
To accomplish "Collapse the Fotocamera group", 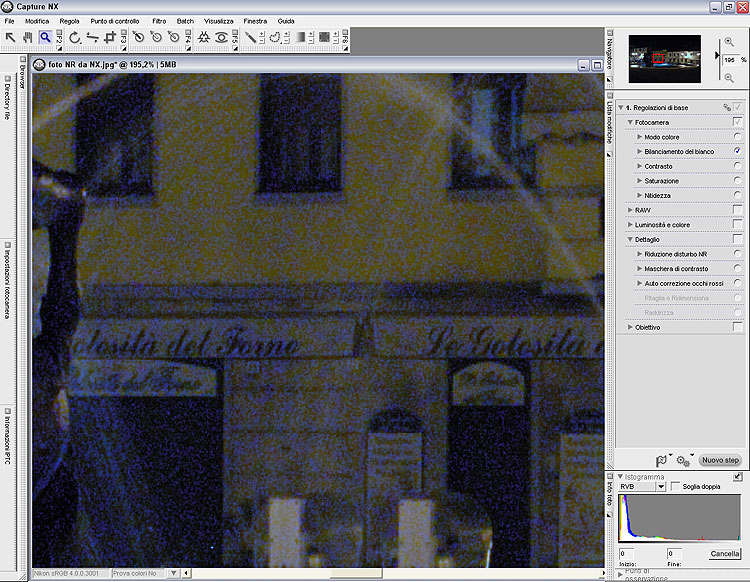I will coord(630,122).
